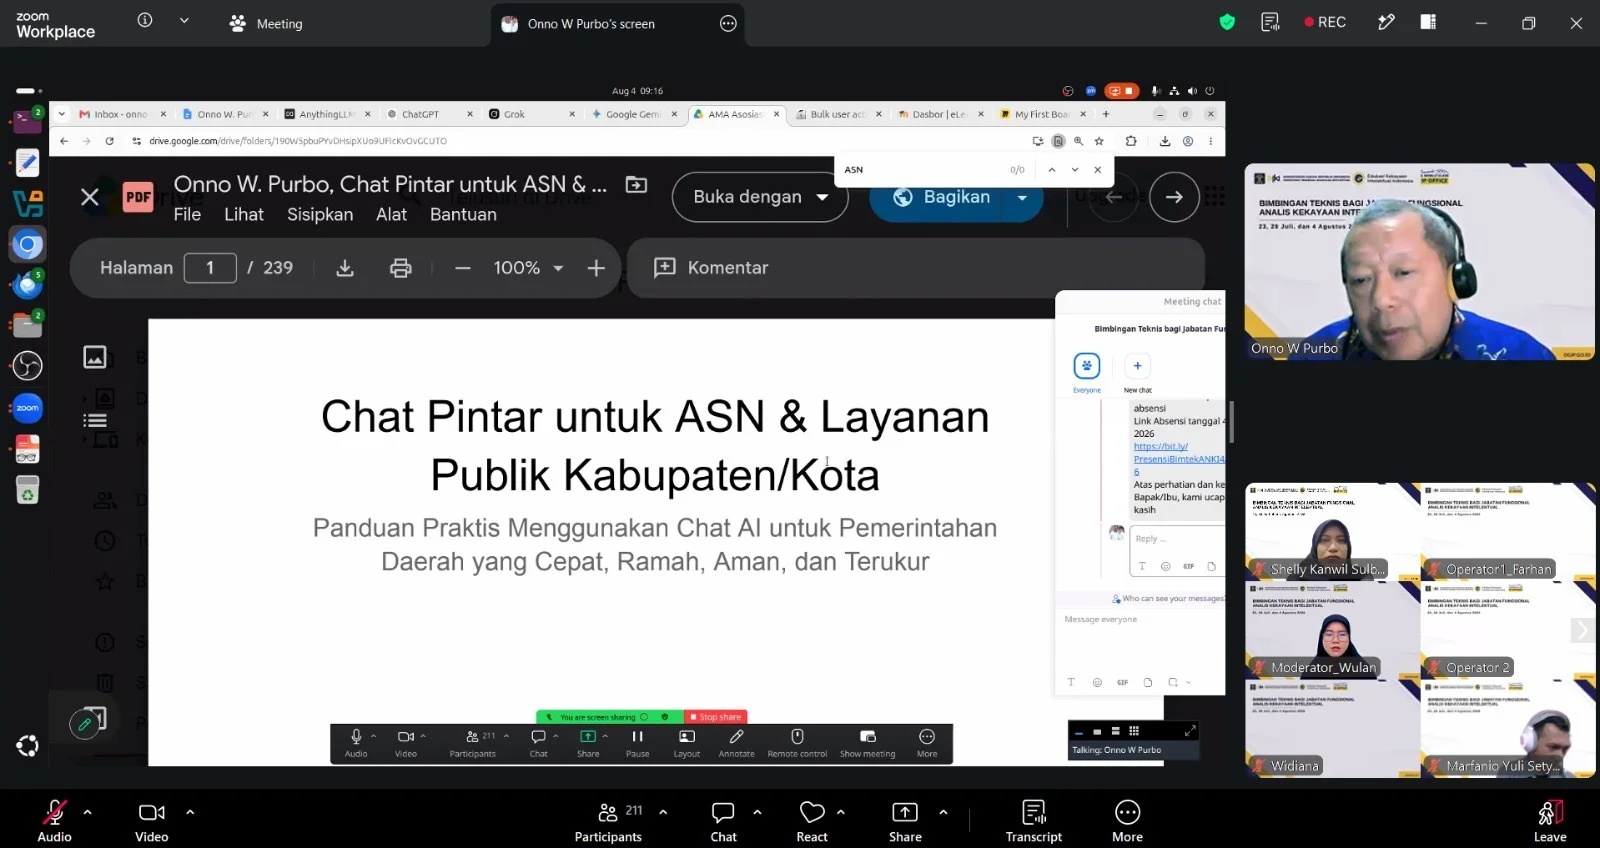Select Shelly Kanwil participant thumbnail
Image resolution: width=1600 pixels, height=848 pixels.
click(x=1332, y=531)
